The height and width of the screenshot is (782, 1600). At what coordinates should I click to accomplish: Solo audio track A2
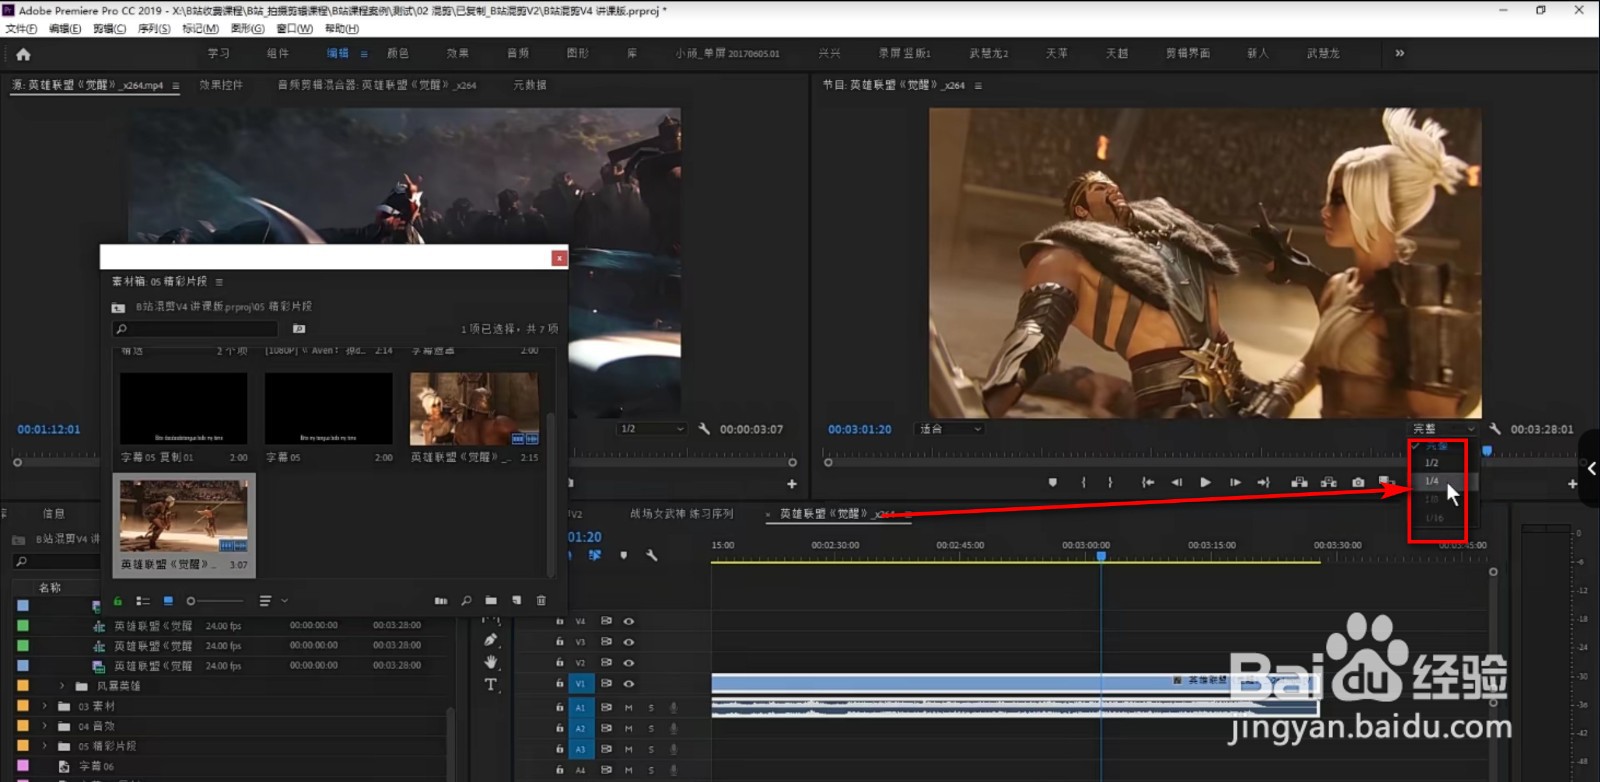point(651,728)
